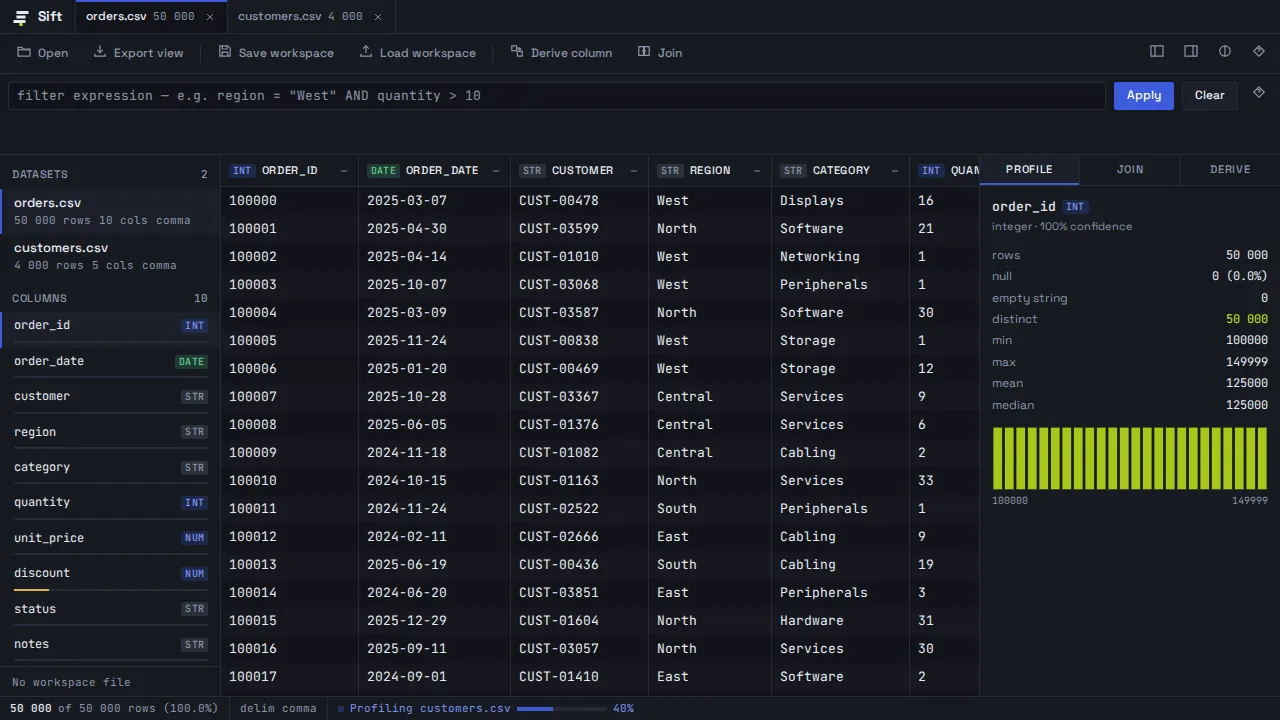Click the "delim comma" status entry
The height and width of the screenshot is (720, 1280).
[278, 708]
